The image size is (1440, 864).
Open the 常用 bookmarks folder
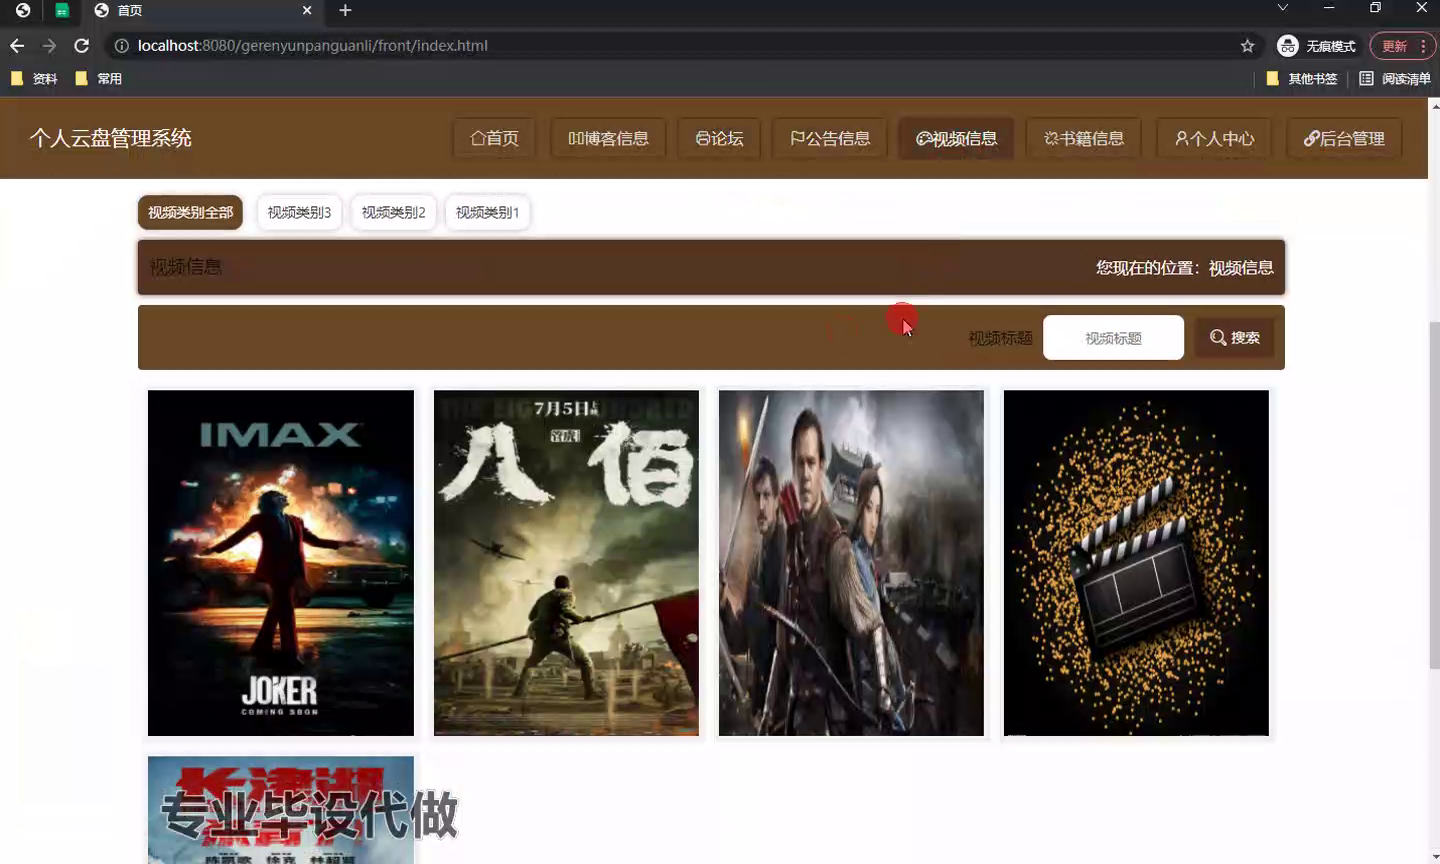pyautogui.click(x=99, y=78)
